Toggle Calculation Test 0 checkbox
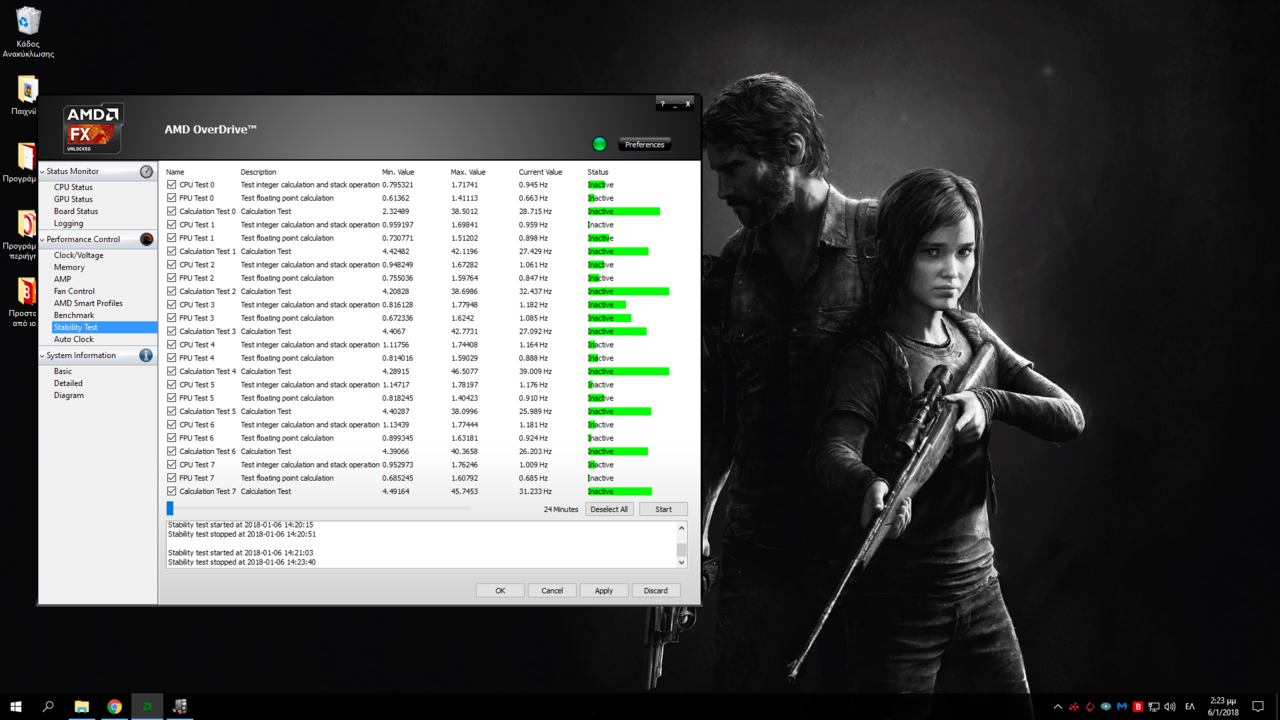The image size is (1280, 720). 171,211
